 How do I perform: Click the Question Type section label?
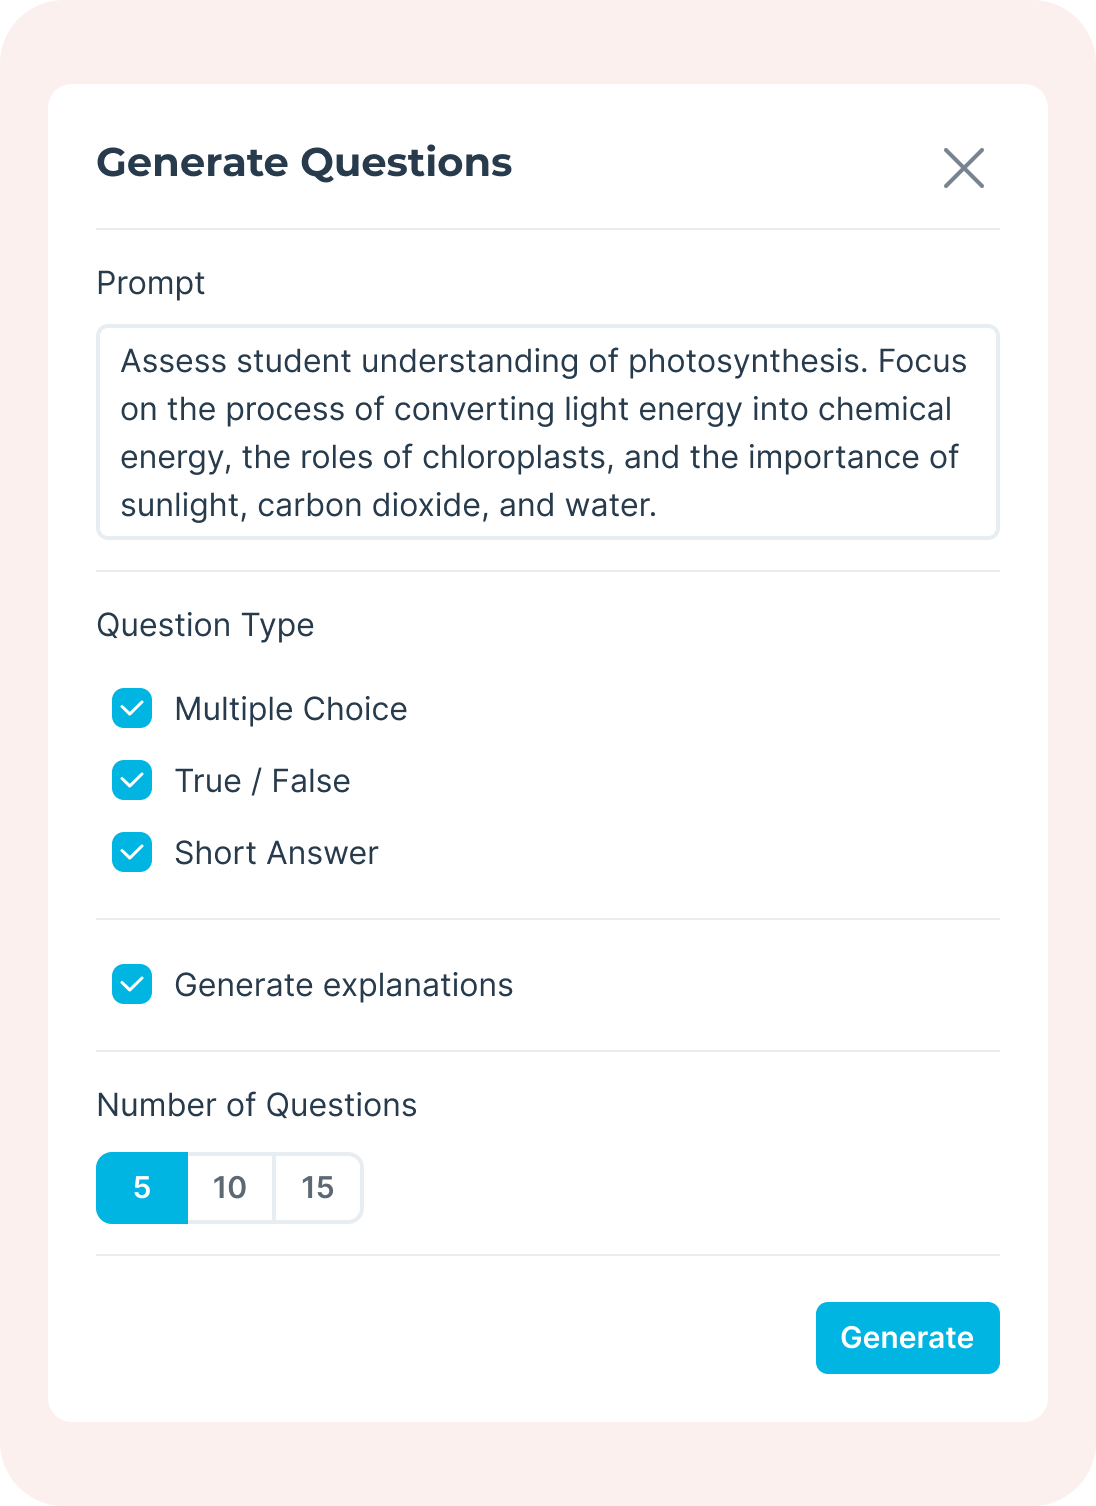pyautogui.click(x=205, y=625)
